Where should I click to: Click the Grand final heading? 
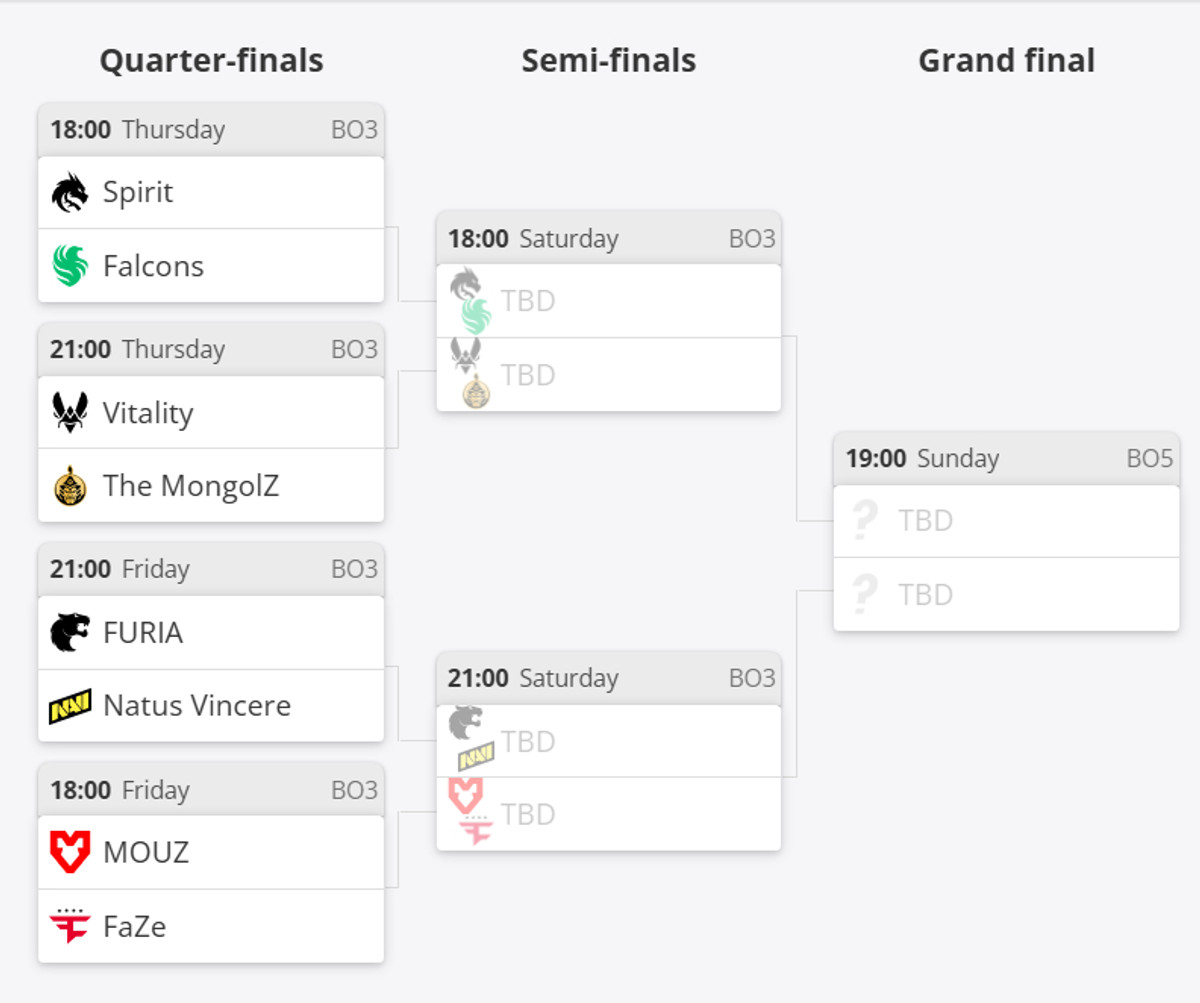tap(1006, 61)
